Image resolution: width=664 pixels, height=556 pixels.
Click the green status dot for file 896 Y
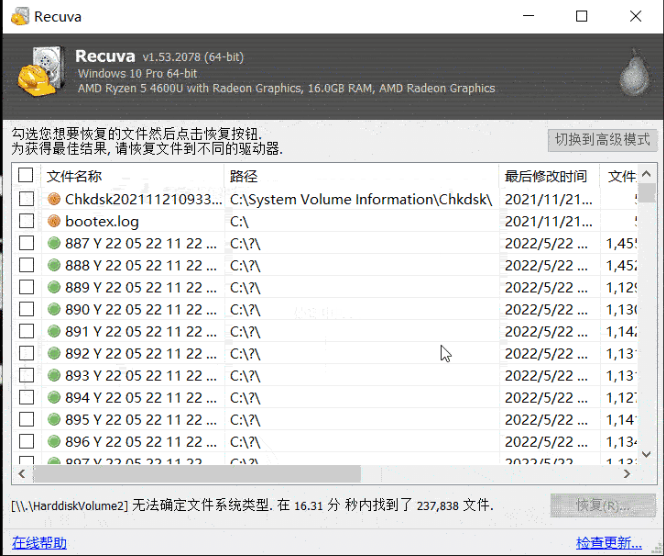pyautogui.click(x=54, y=441)
